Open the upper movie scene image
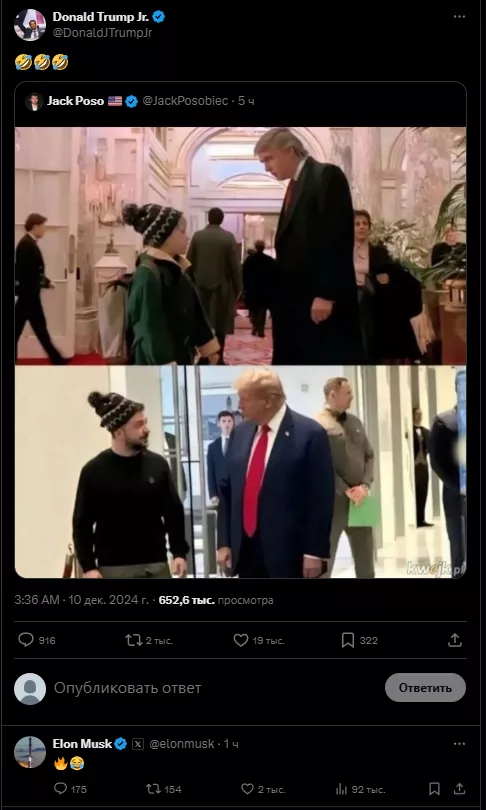This screenshot has height=810, width=486. [x=241, y=246]
